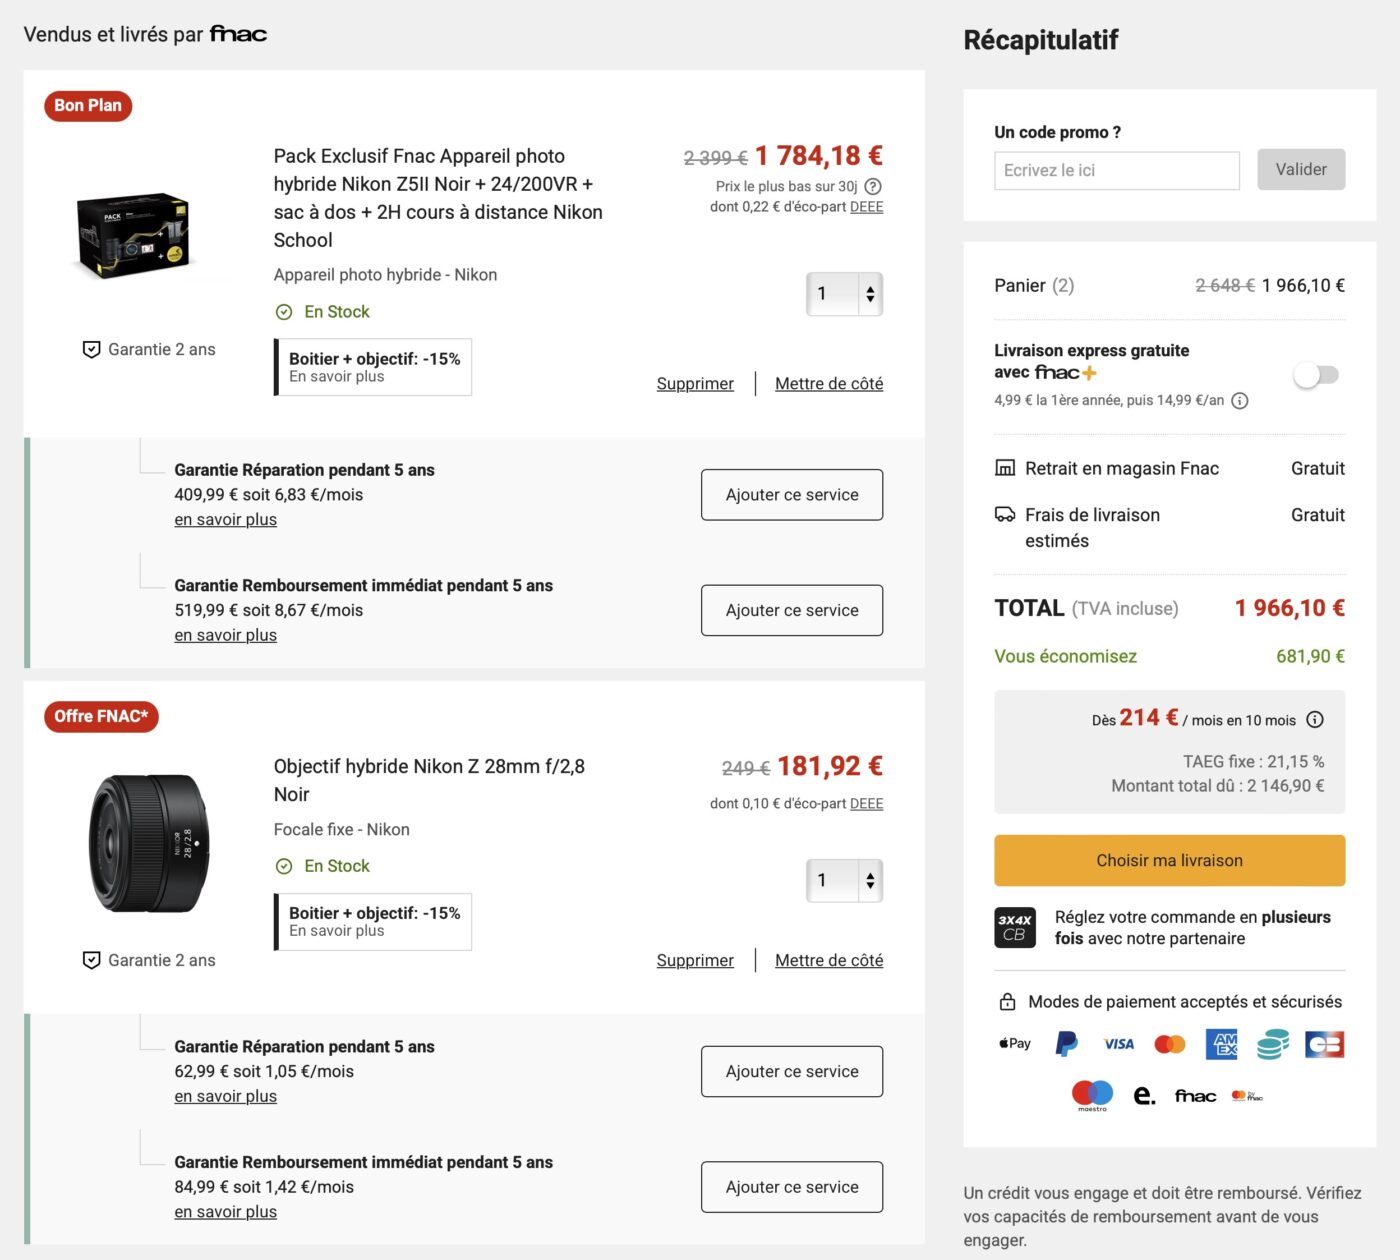Enable free express delivery Fnac+ toggle

click(x=1316, y=375)
